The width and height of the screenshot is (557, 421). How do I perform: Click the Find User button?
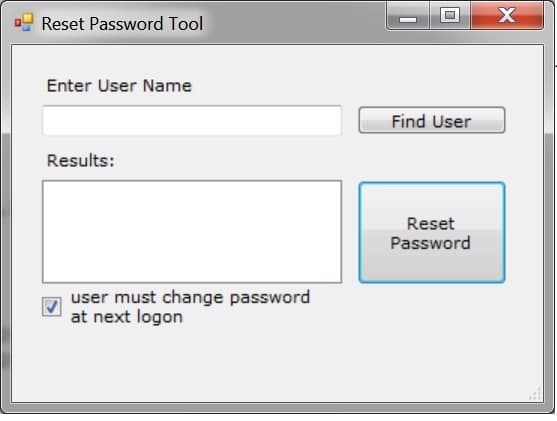coord(432,120)
